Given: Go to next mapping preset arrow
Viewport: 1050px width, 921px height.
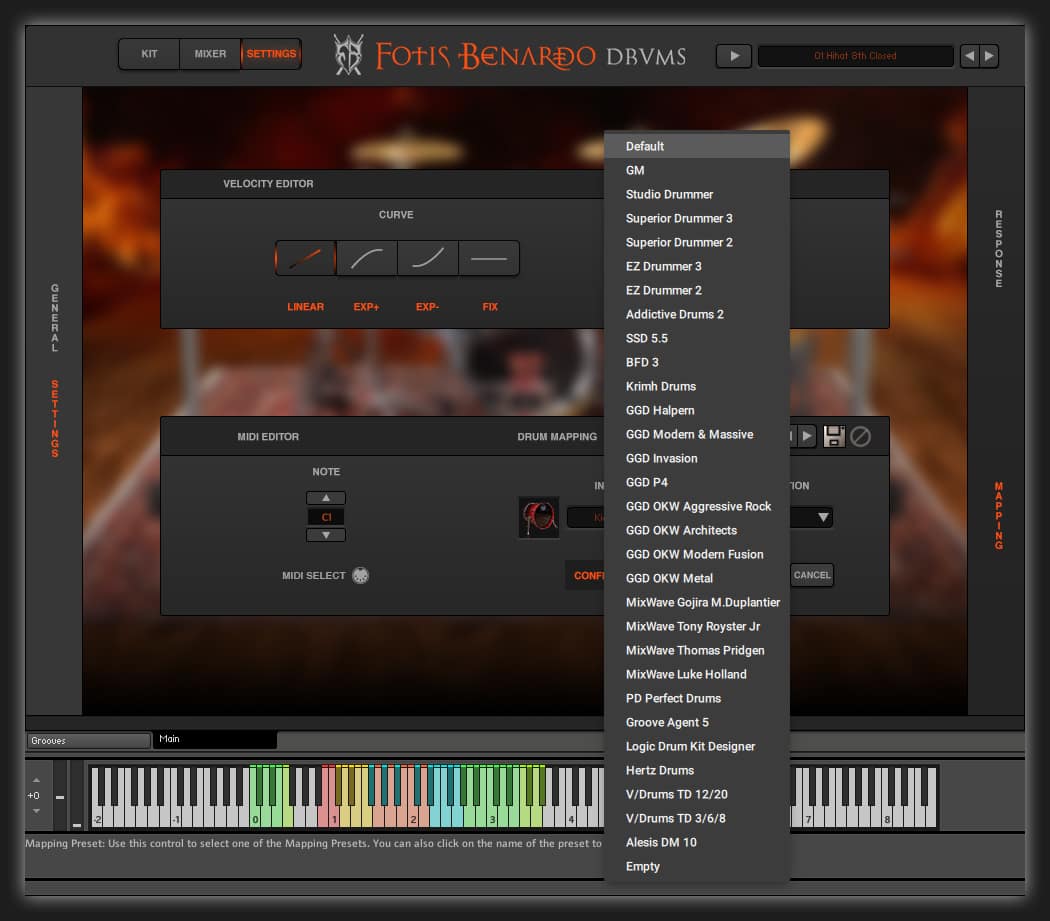Looking at the screenshot, I should click(x=808, y=437).
